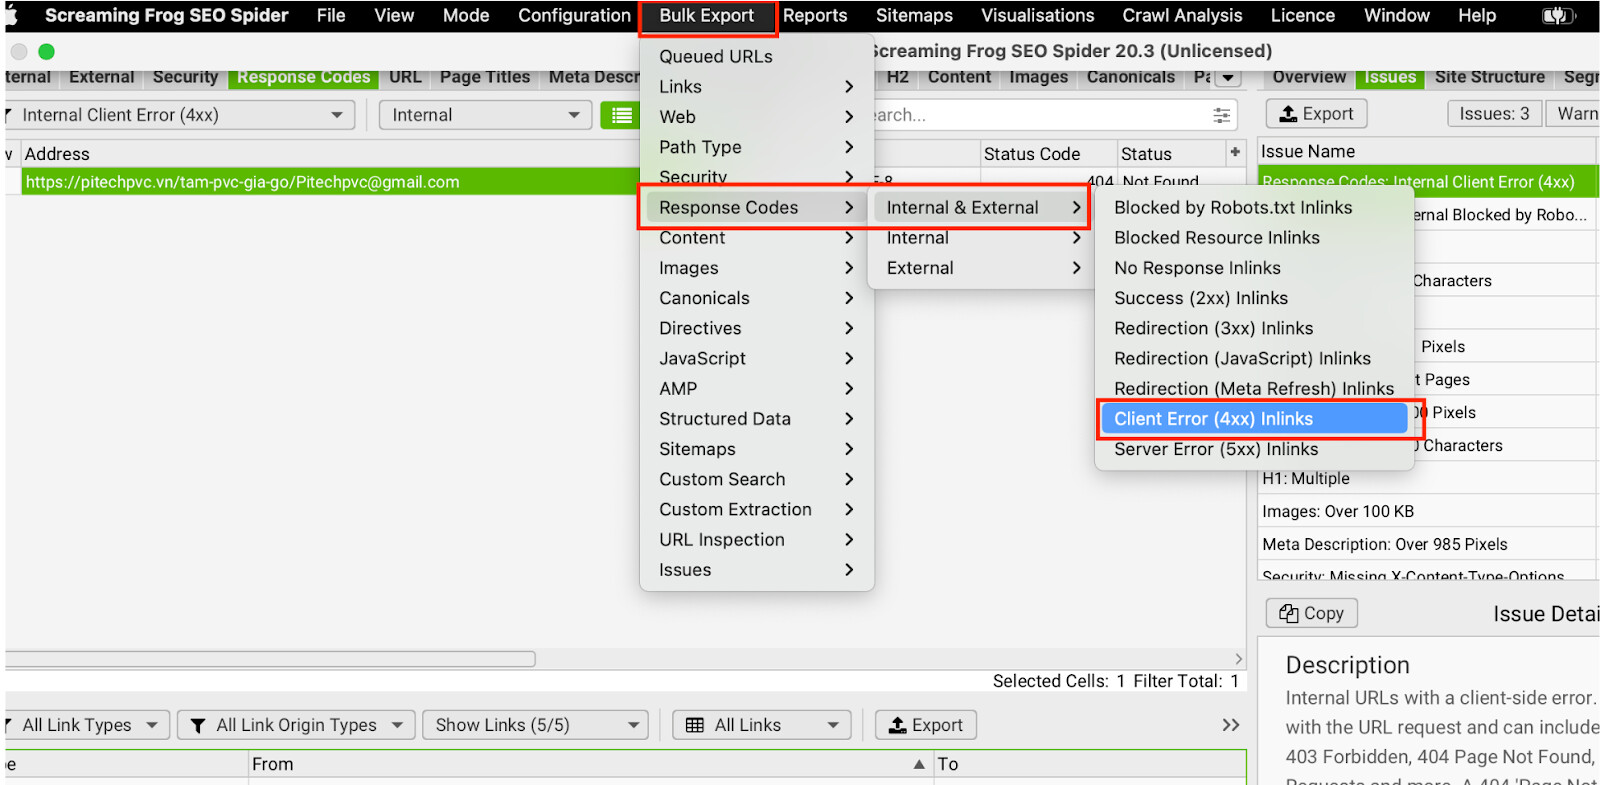Expand the Web submenu in Bulk Export

(x=756, y=117)
